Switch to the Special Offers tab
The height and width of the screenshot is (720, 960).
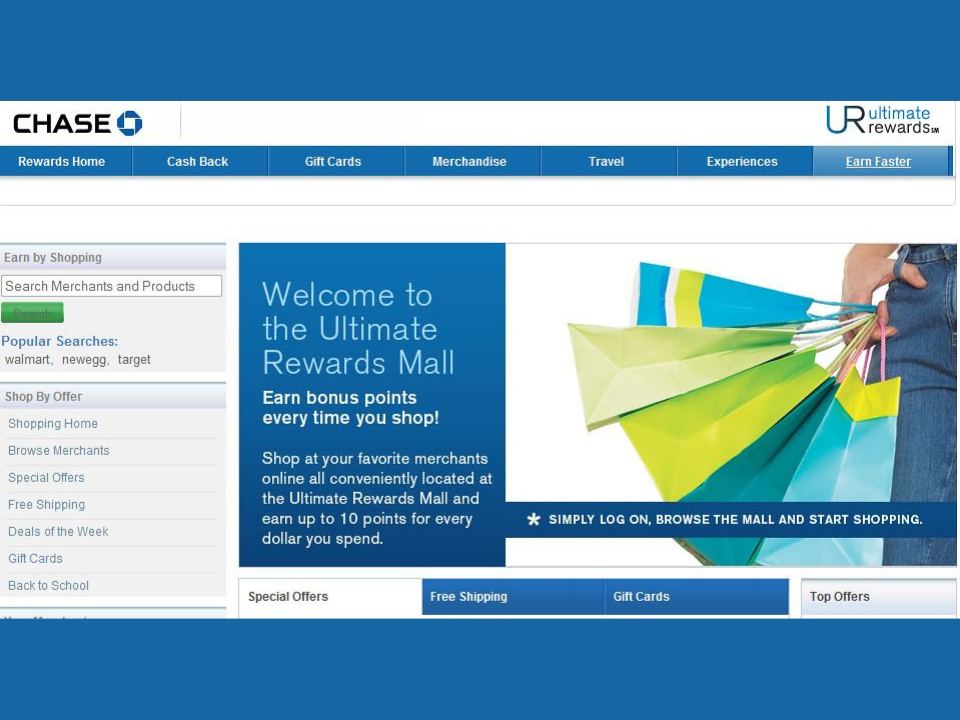(330, 596)
